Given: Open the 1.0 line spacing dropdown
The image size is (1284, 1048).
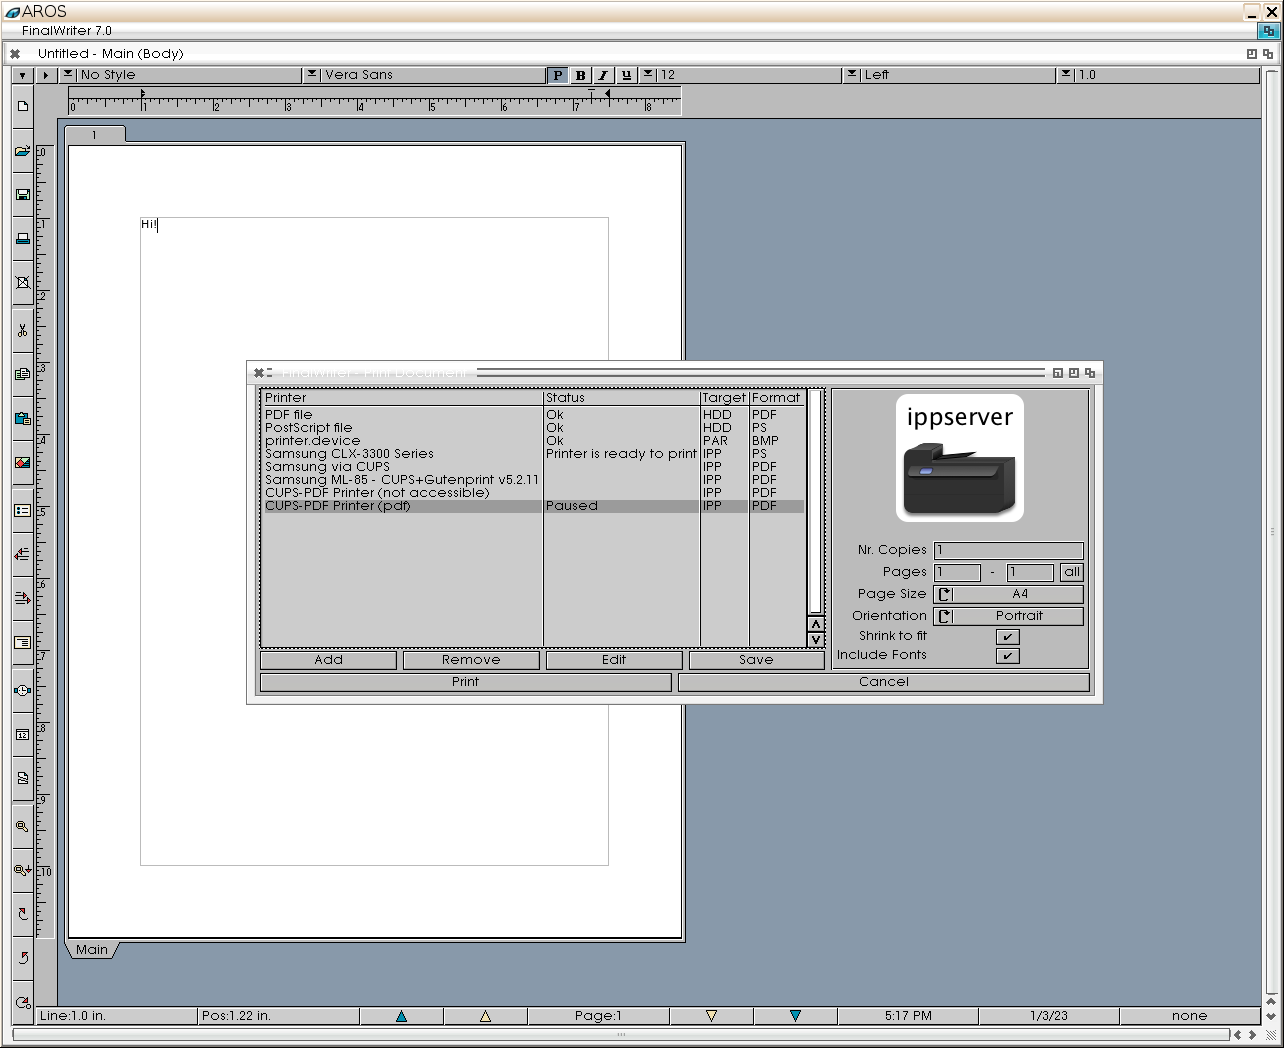Looking at the screenshot, I should coord(1066,74).
